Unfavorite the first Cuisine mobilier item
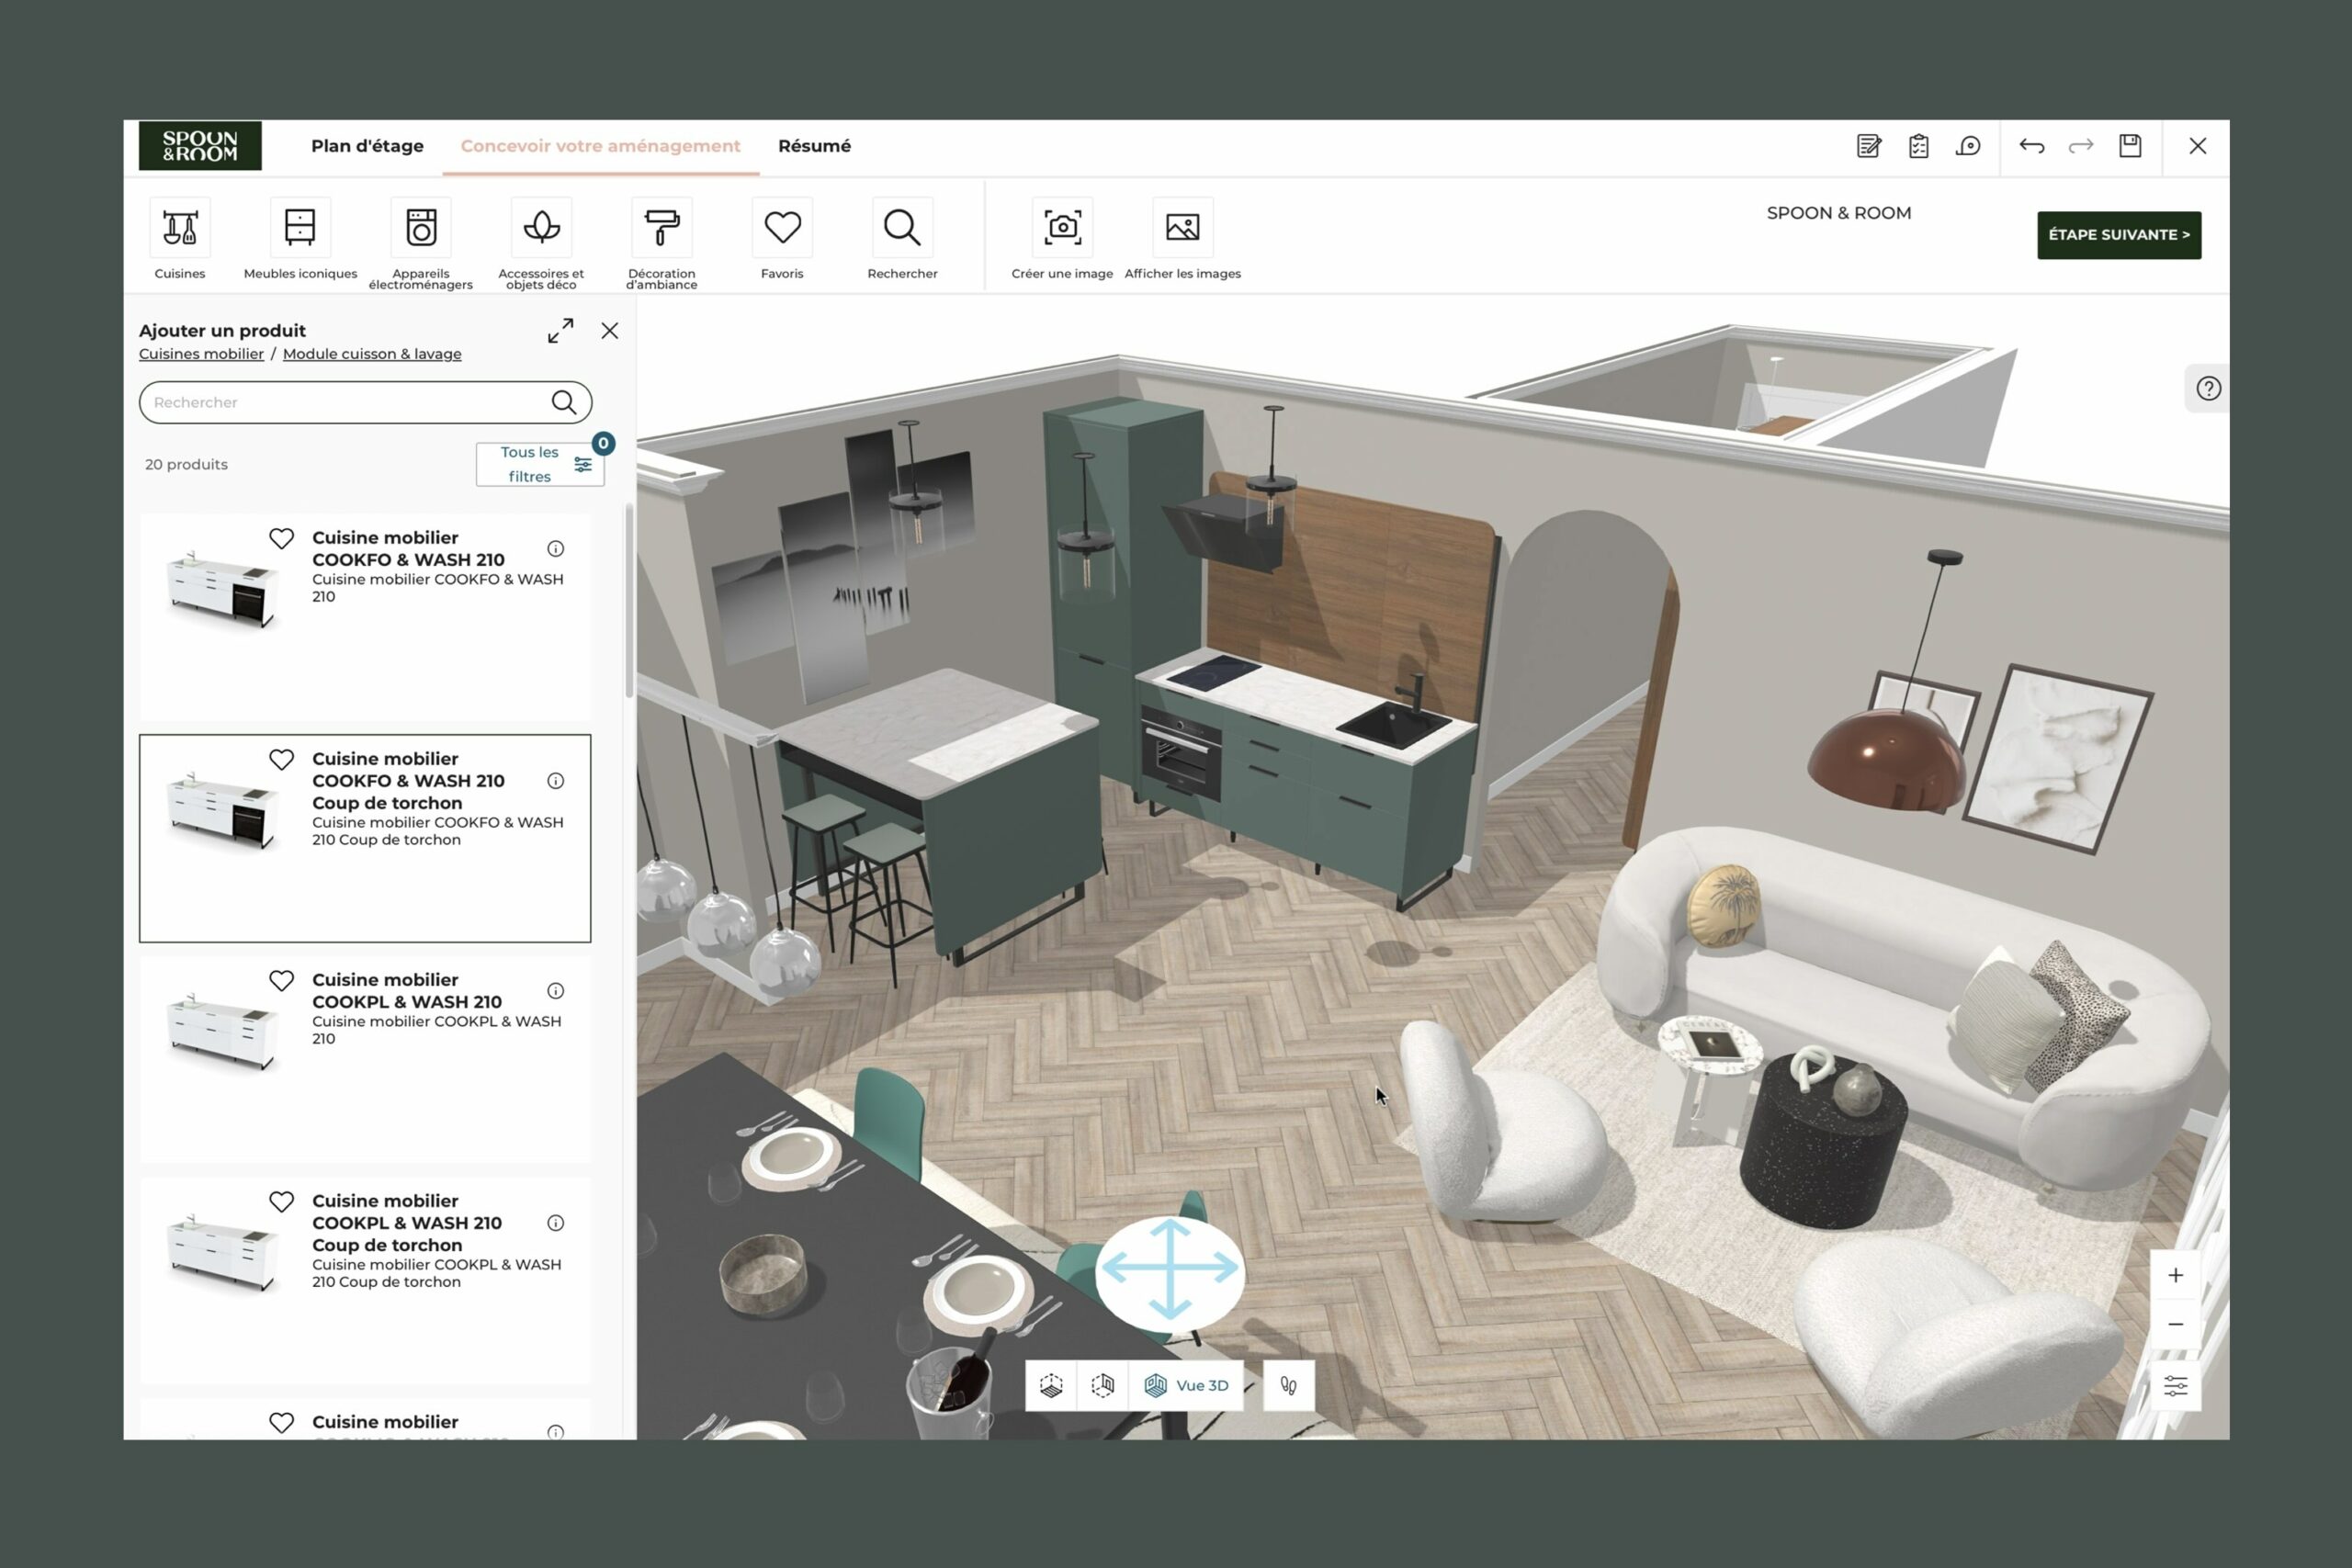The image size is (2352, 1568). [x=283, y=538]
